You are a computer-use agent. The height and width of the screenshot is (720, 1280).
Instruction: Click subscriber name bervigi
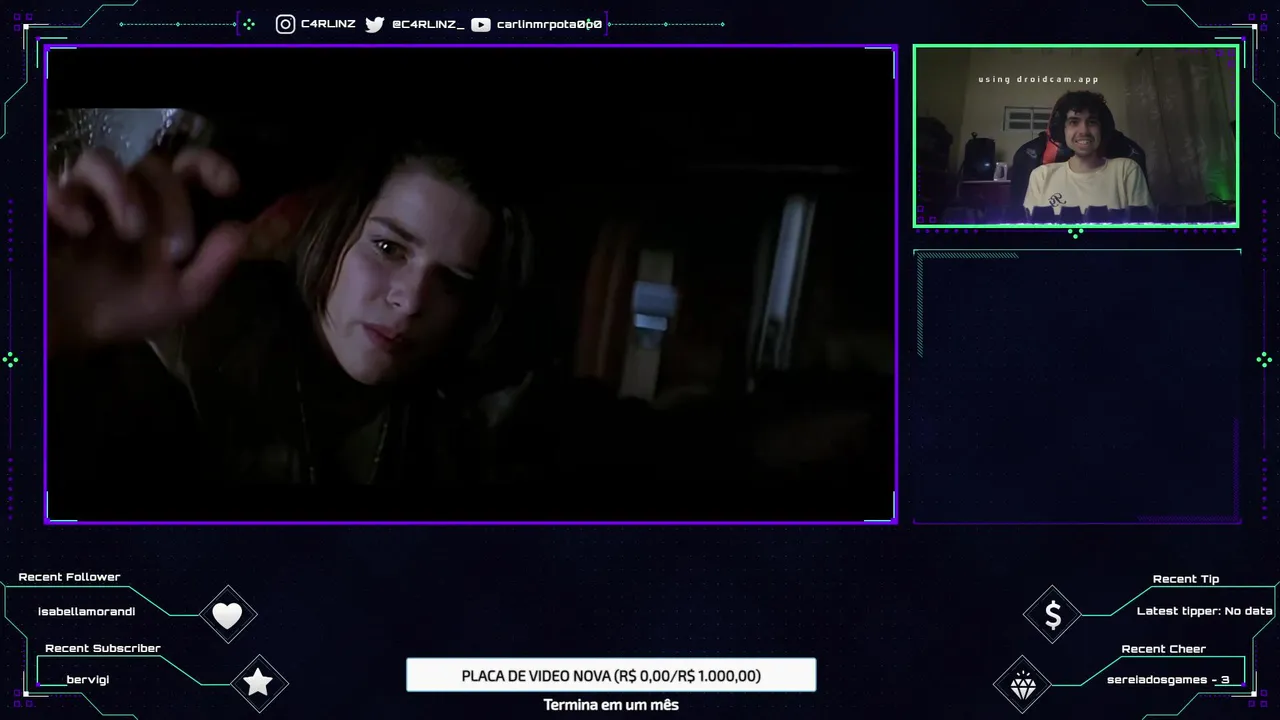pyautogui.click(x=87, y=679)
